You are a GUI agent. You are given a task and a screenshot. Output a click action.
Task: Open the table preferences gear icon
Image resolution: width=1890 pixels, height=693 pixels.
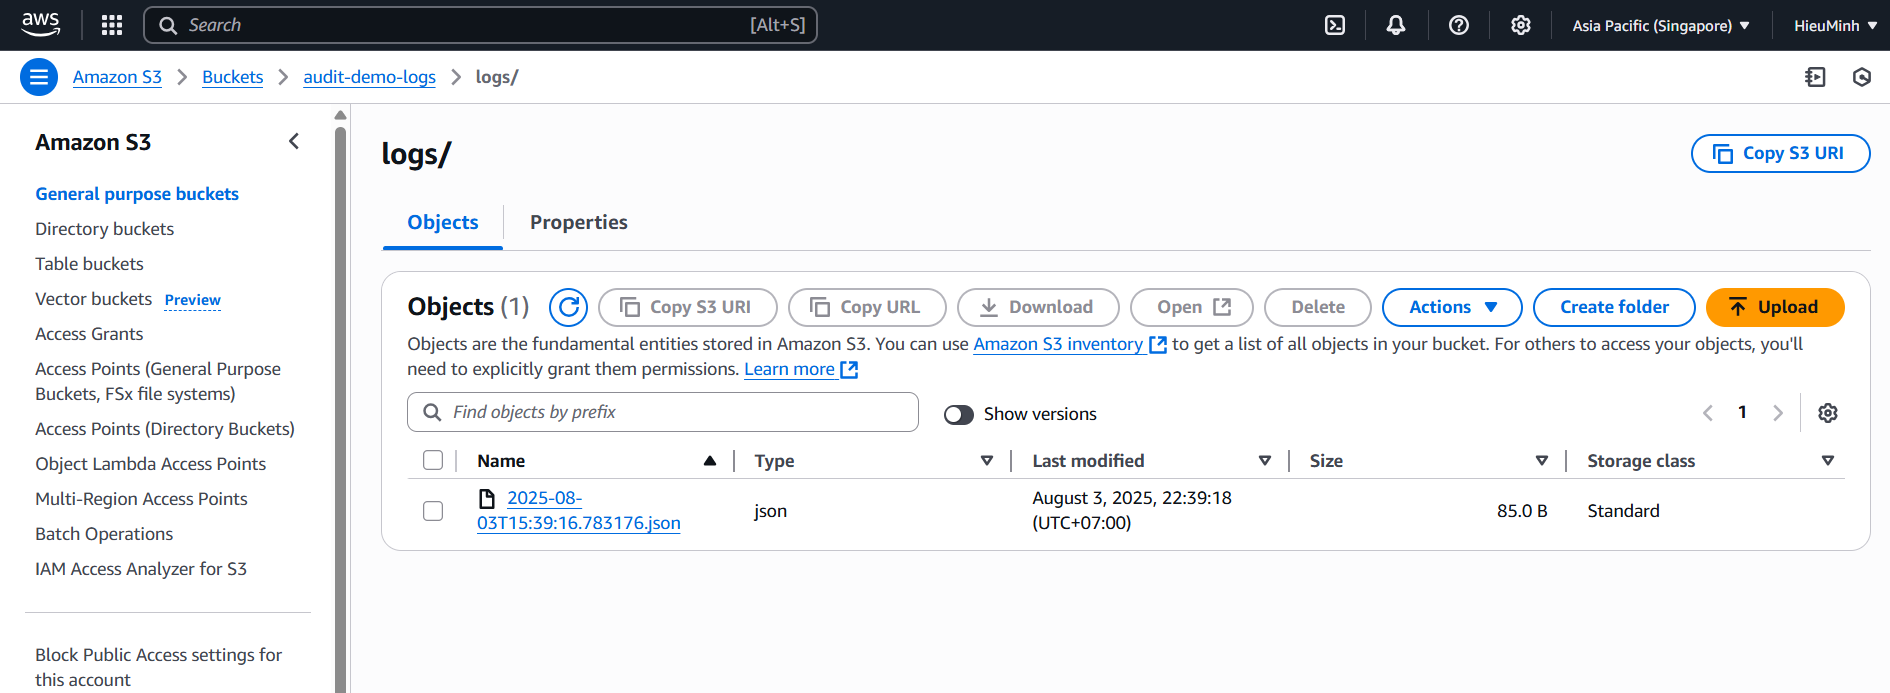1828,413
